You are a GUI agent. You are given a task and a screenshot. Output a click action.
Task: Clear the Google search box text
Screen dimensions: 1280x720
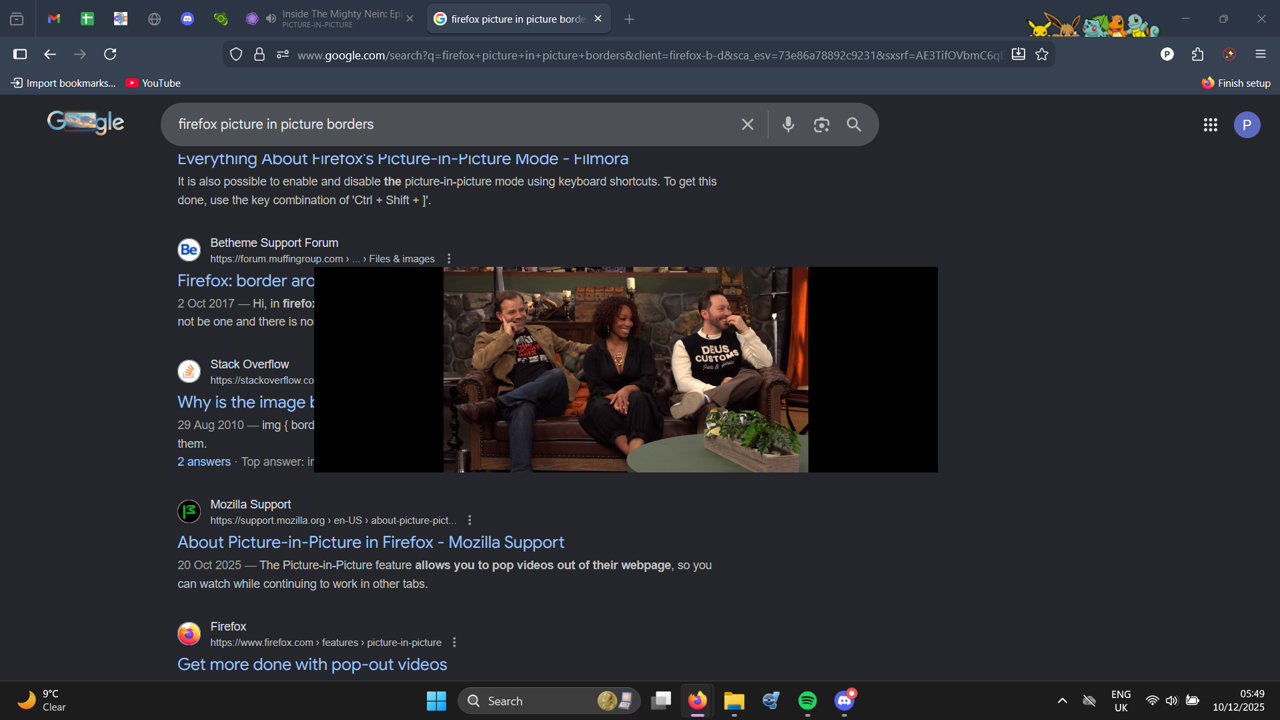coord(747,125)
